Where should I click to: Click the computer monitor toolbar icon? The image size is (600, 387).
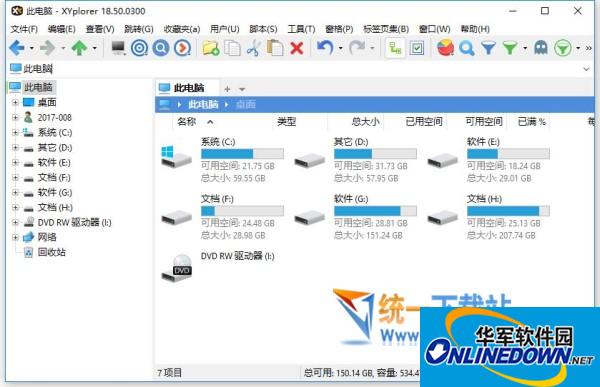point(118,48)
